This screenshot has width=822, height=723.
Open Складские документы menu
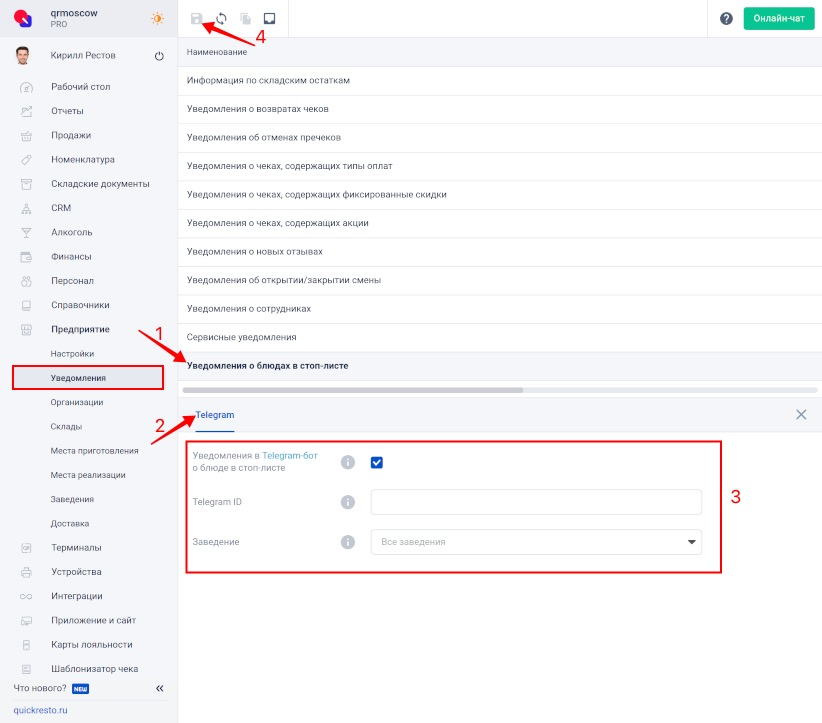pyautogui.click(x=100, y=184)
